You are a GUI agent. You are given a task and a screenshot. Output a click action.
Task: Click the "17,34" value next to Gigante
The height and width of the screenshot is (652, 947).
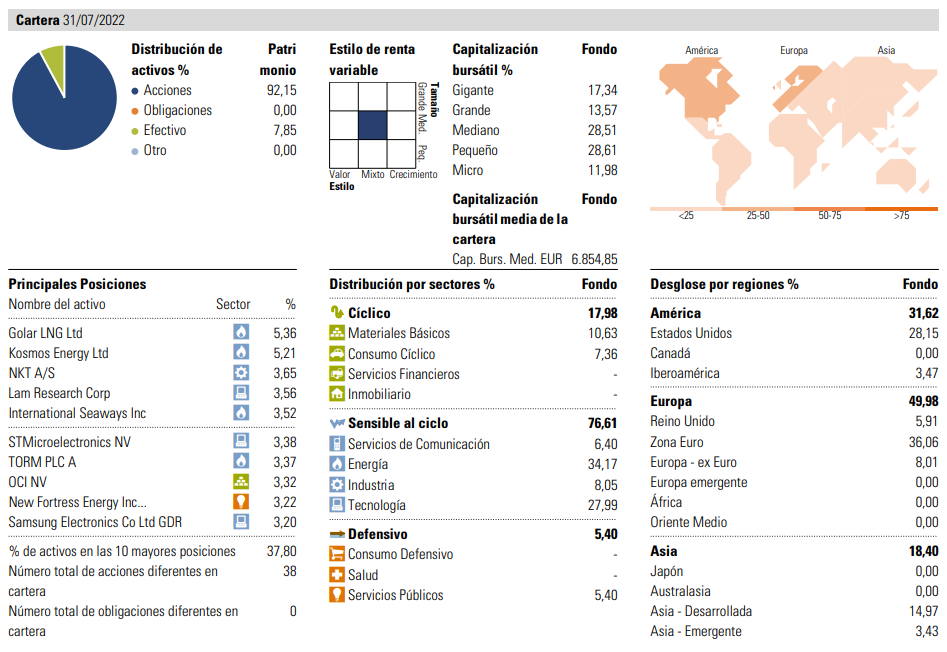603,90
